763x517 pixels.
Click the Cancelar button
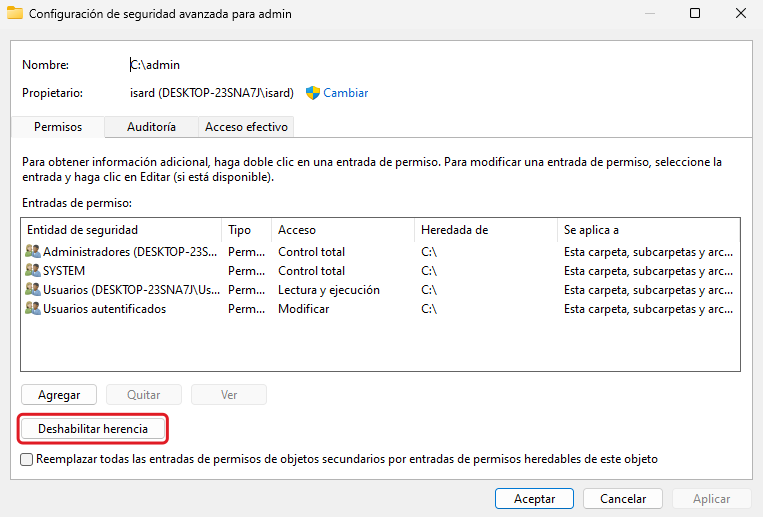tap(623, 498)
